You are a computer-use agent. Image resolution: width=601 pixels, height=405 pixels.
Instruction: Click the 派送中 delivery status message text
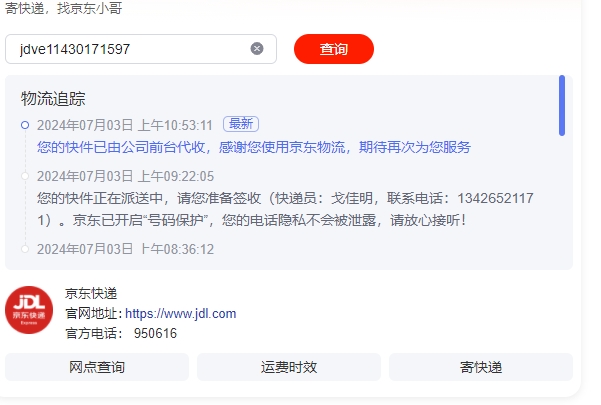285,209
